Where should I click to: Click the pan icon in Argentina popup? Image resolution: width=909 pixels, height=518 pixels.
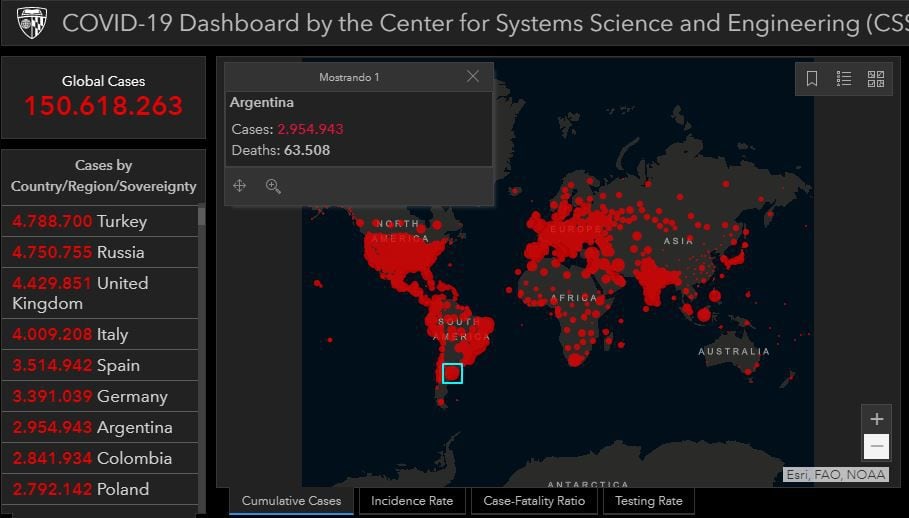[240, 186]
